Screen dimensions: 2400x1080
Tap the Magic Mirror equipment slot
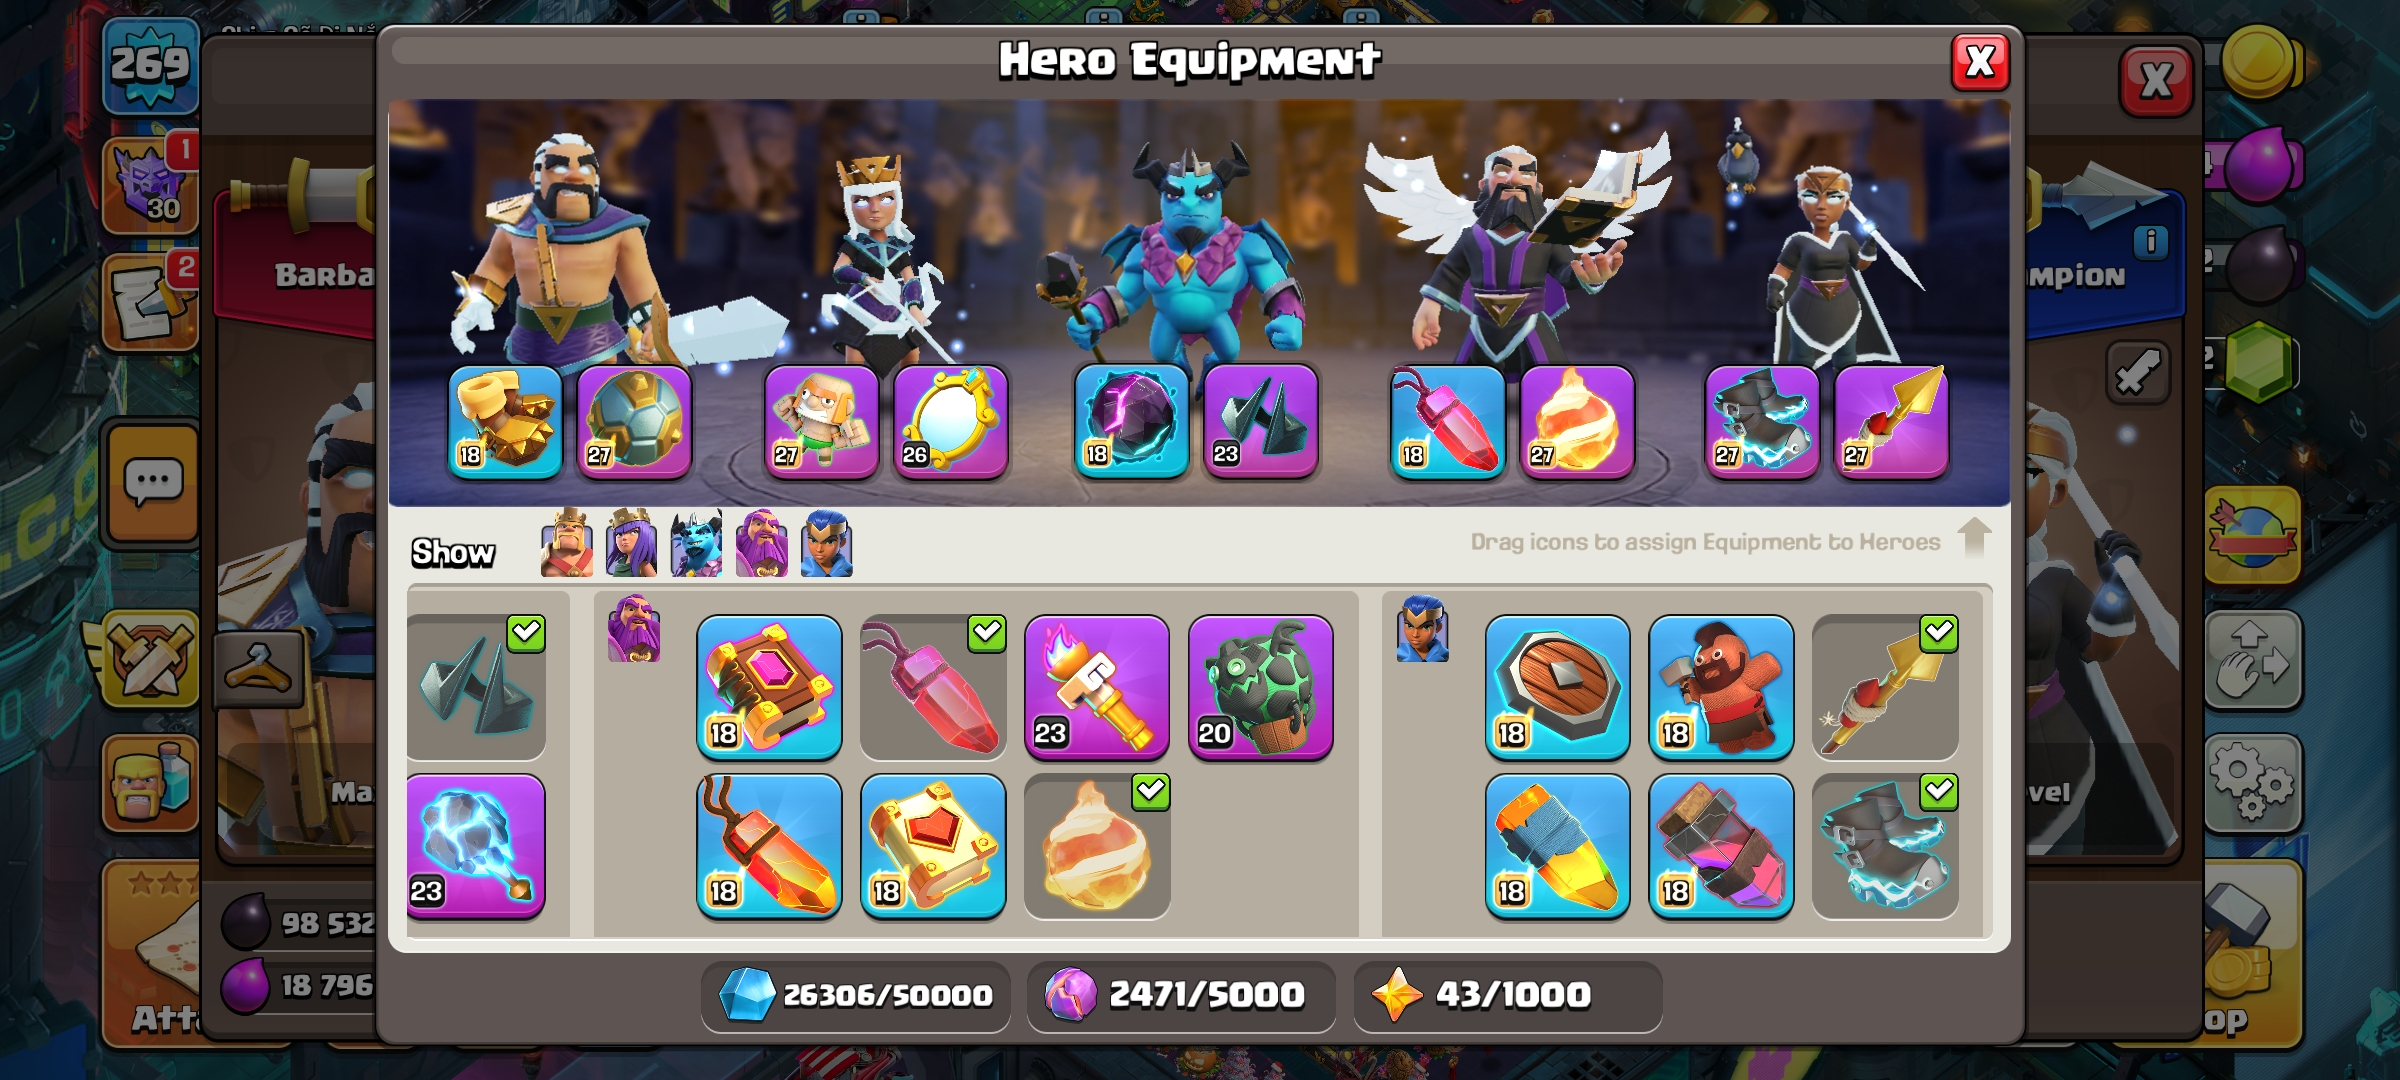950,421
